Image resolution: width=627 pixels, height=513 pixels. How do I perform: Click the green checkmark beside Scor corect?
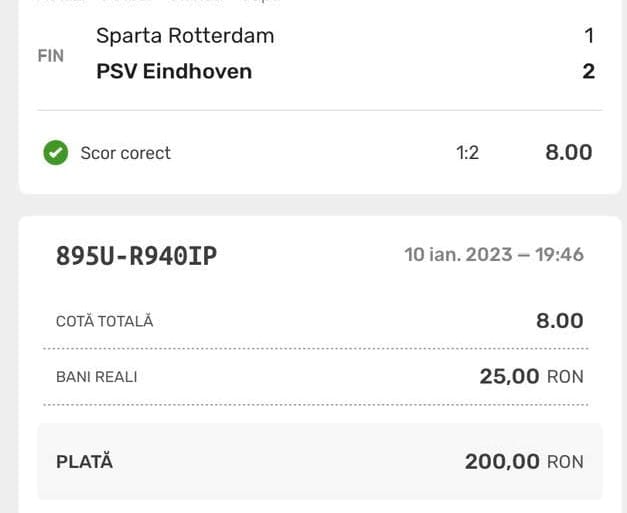[55, 153]
